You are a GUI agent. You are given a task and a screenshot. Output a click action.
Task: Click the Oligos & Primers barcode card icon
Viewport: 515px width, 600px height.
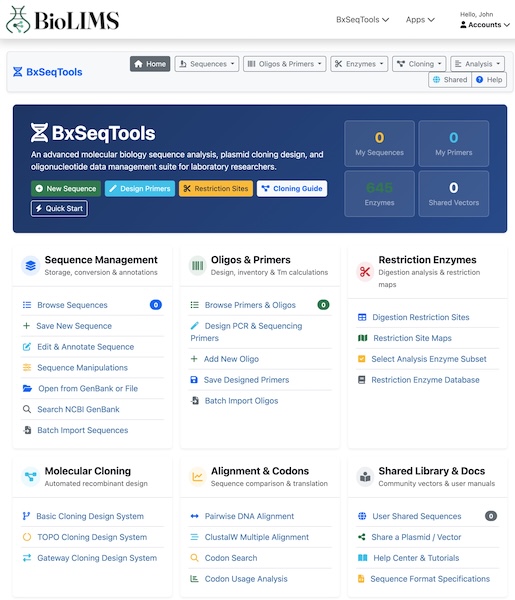197,265
